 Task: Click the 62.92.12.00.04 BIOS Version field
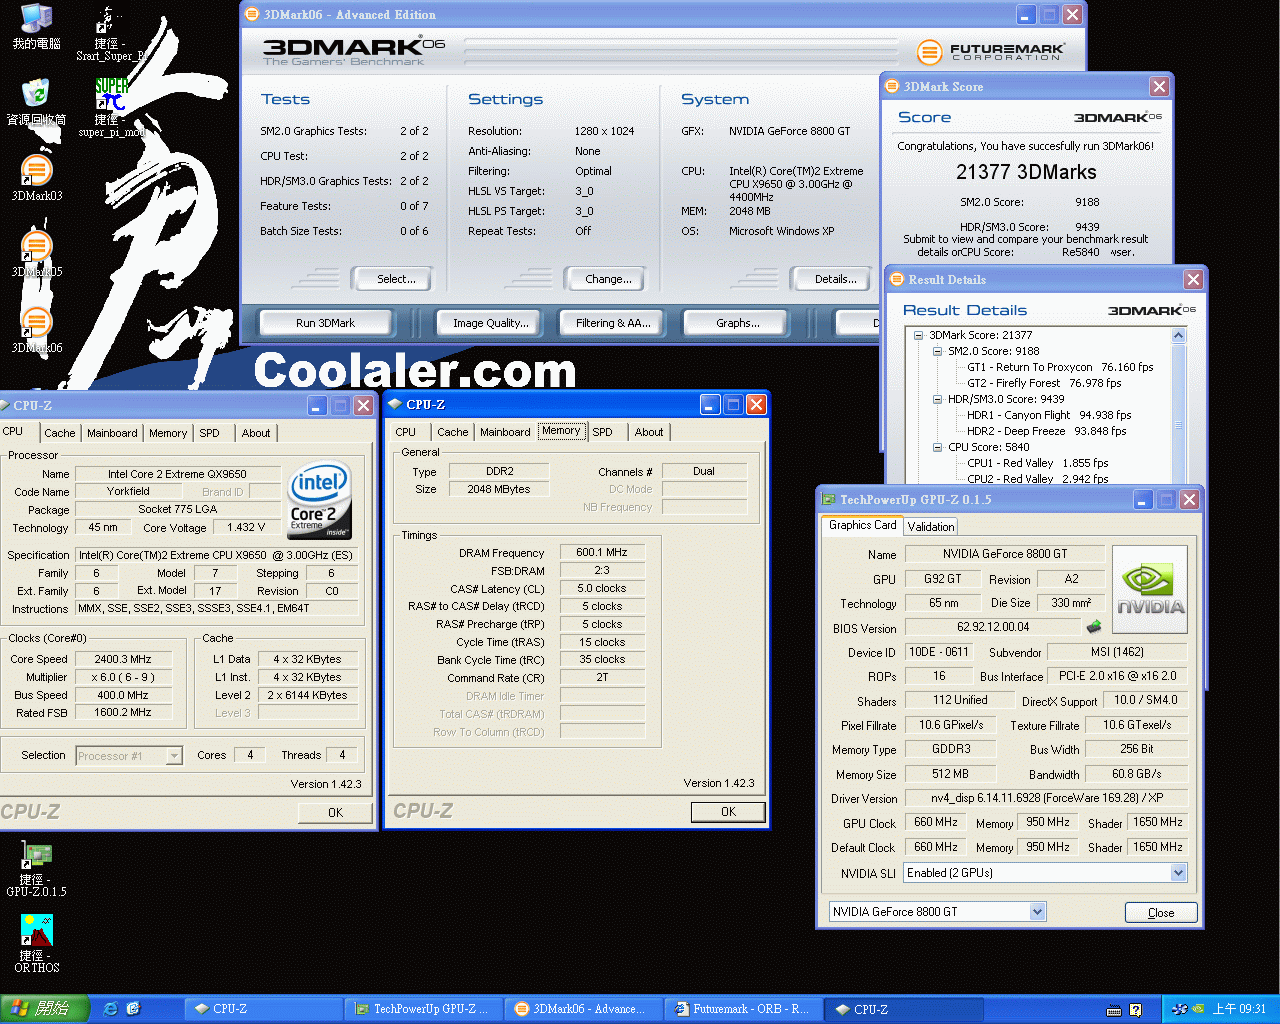(x=993, y=627)
